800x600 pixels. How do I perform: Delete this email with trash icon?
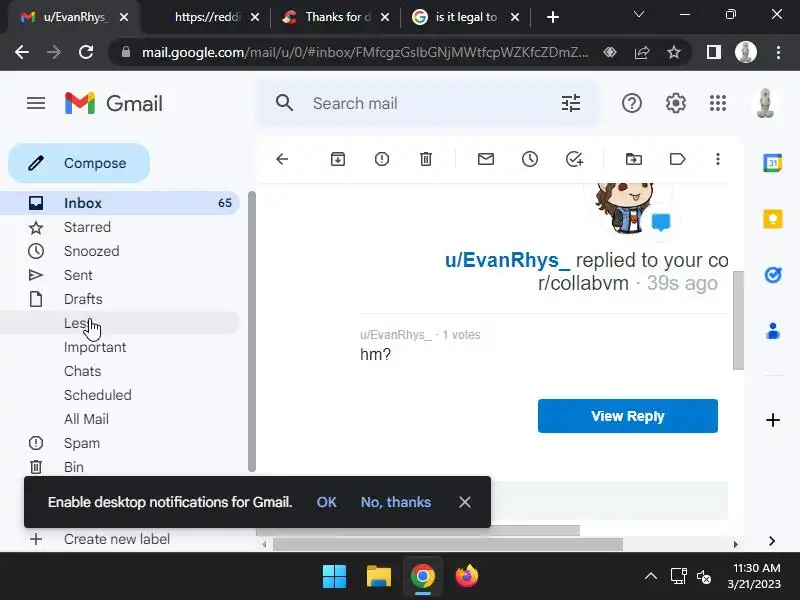[426, 159]
